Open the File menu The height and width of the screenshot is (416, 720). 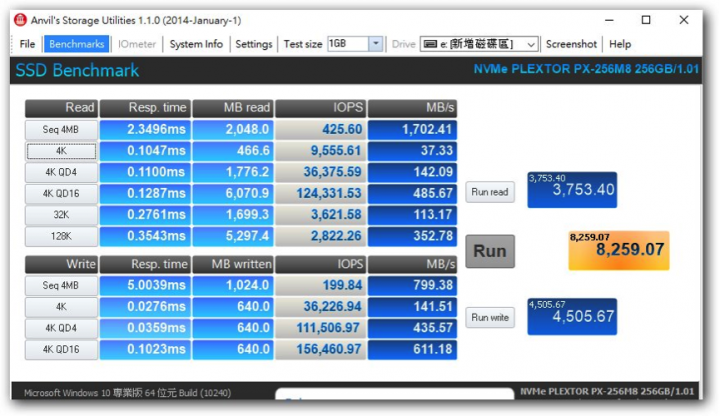point(27,44)
